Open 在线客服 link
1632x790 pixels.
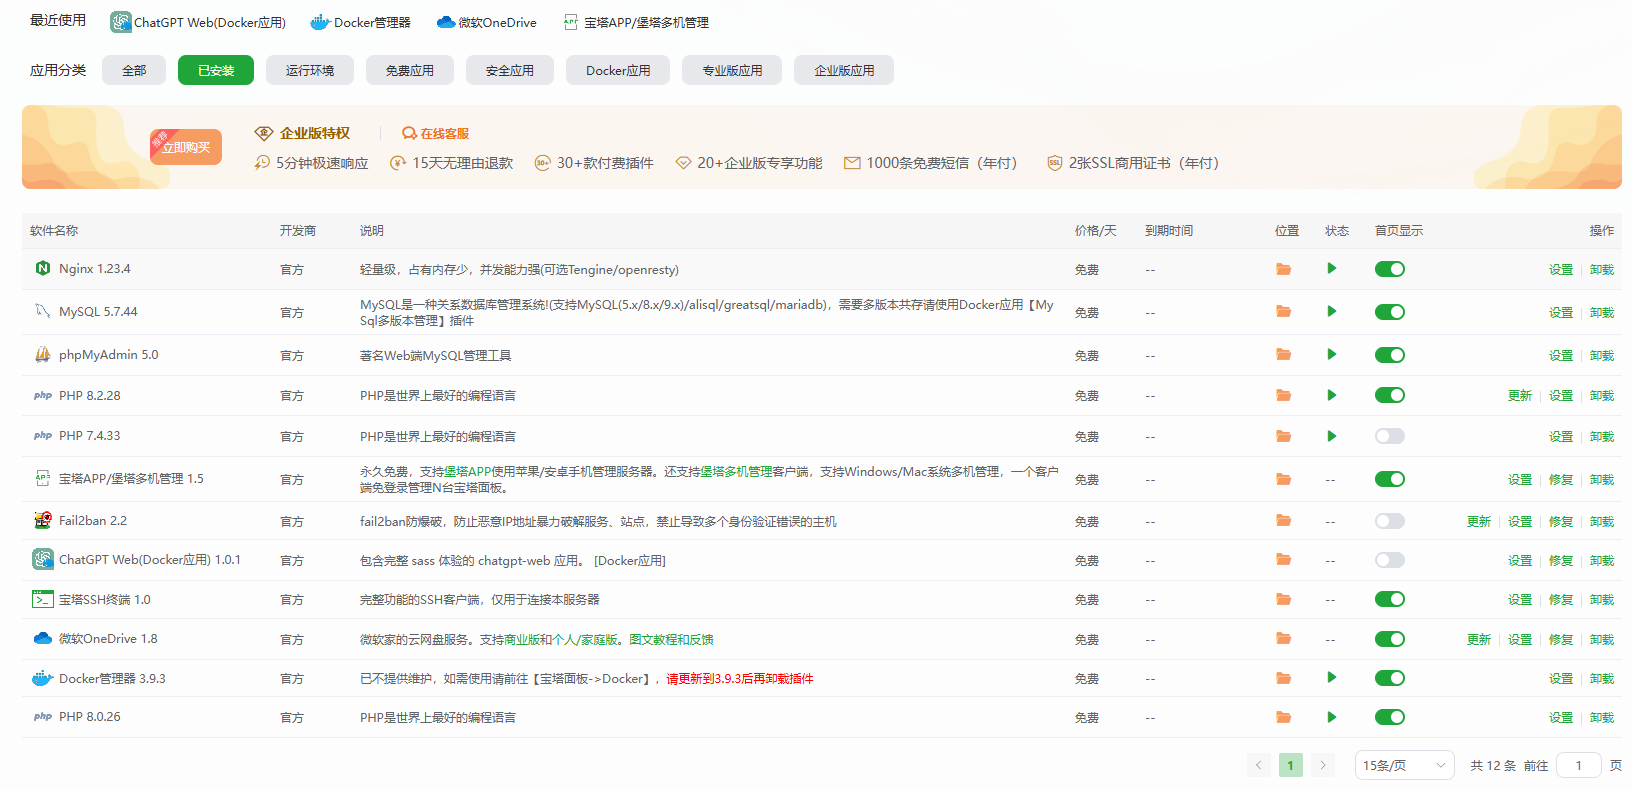click(435, 133)
